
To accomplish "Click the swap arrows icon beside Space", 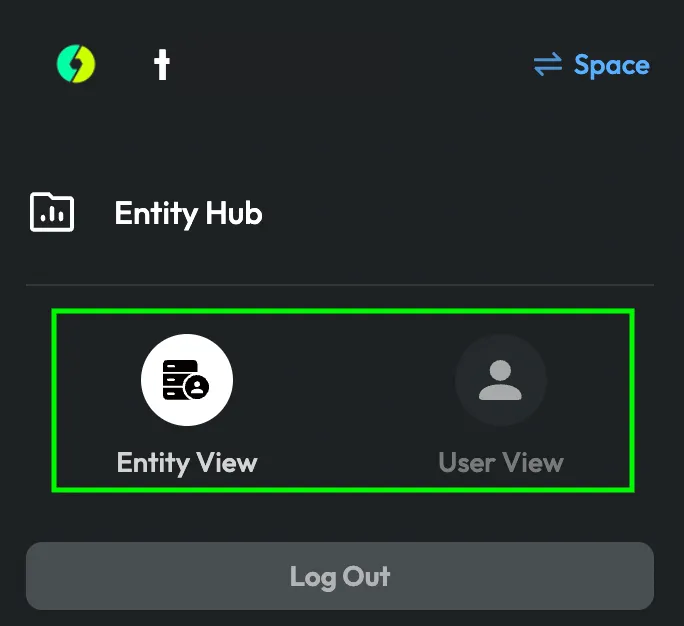I will [x=548, y=65].
